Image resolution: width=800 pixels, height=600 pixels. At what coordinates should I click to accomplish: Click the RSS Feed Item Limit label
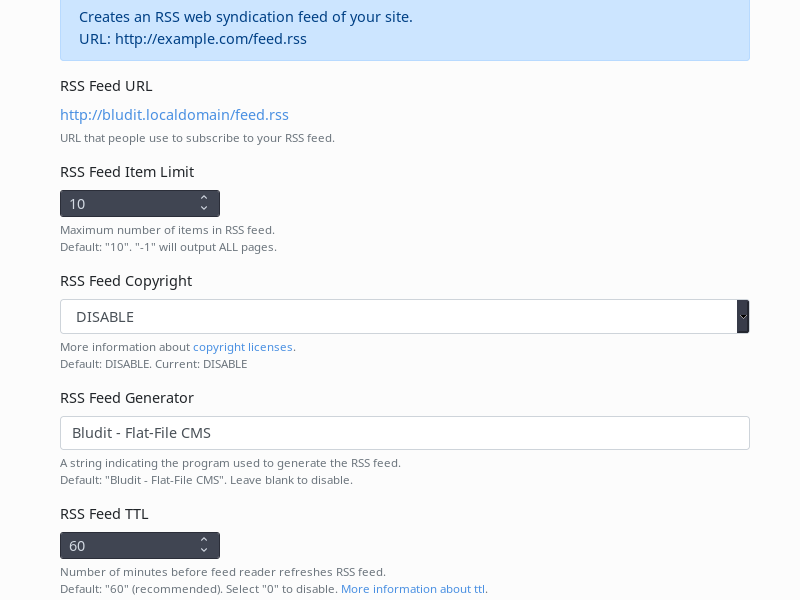(127, 172)
